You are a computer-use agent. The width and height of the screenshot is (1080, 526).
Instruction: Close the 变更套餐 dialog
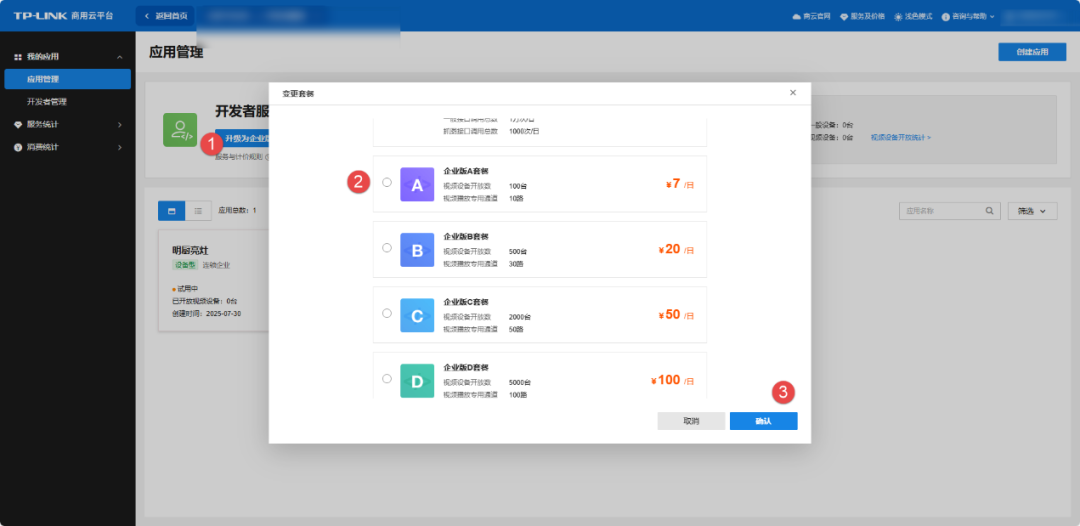793,92
